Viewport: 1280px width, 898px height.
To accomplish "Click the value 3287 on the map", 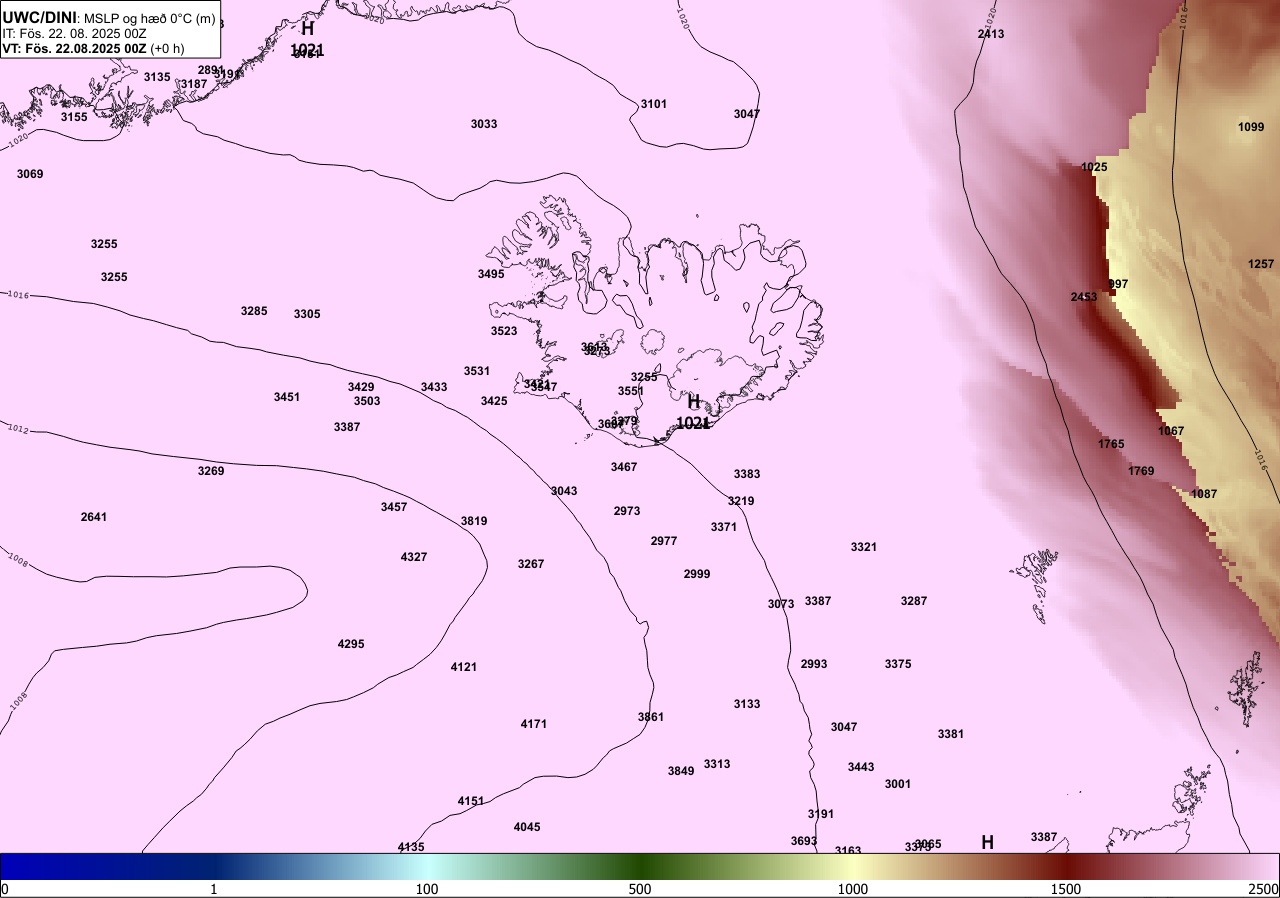I will coord(914,601).
